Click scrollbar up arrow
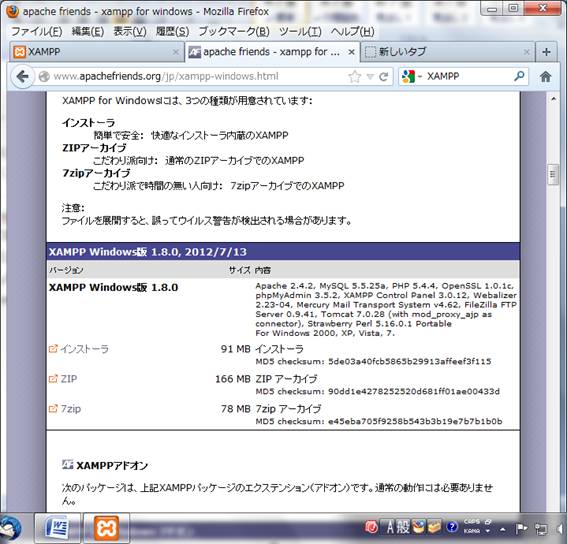 pos(553,99)
